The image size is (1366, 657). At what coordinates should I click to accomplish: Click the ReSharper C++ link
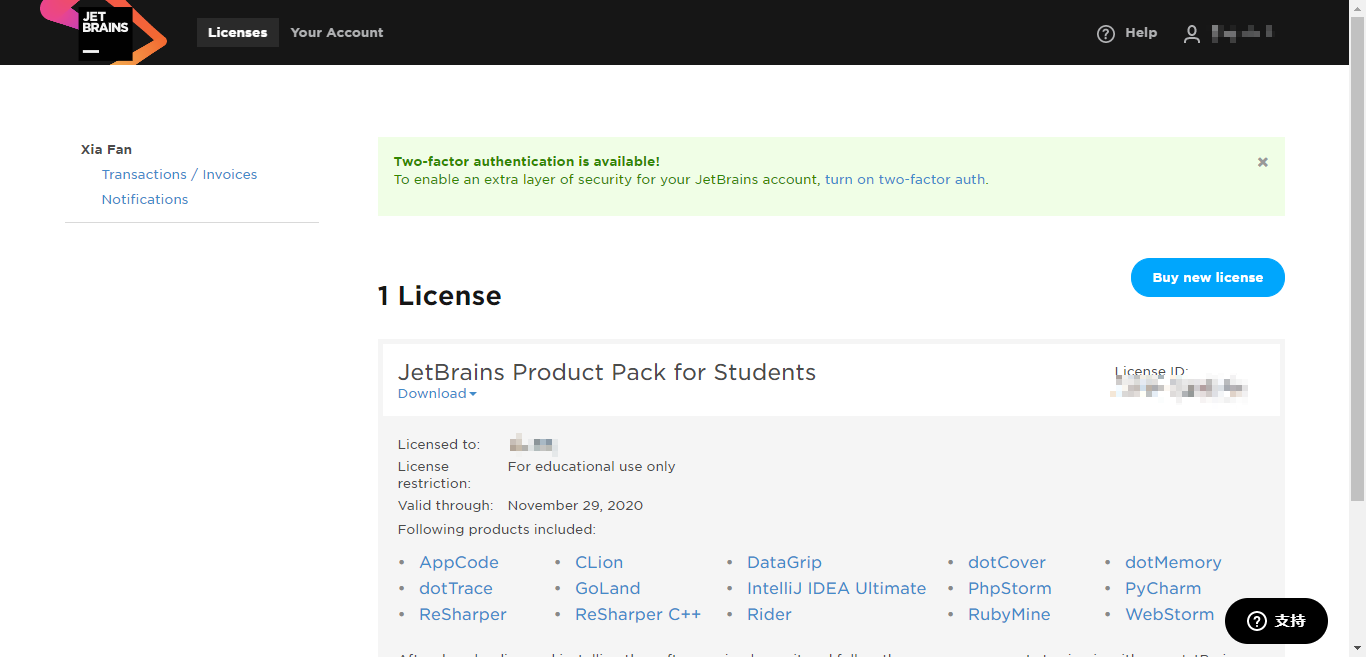pos(638,615)
